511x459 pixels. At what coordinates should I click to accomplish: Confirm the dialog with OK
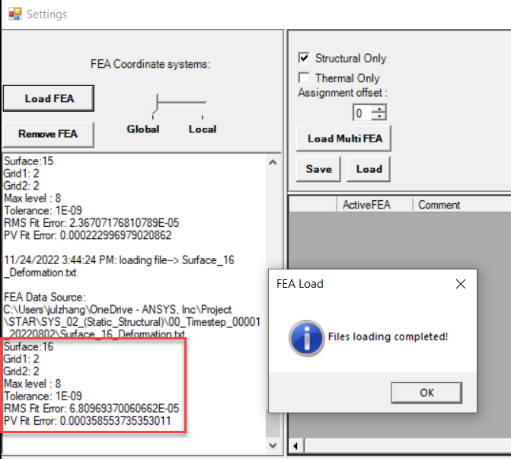click(x=426, y=393)
